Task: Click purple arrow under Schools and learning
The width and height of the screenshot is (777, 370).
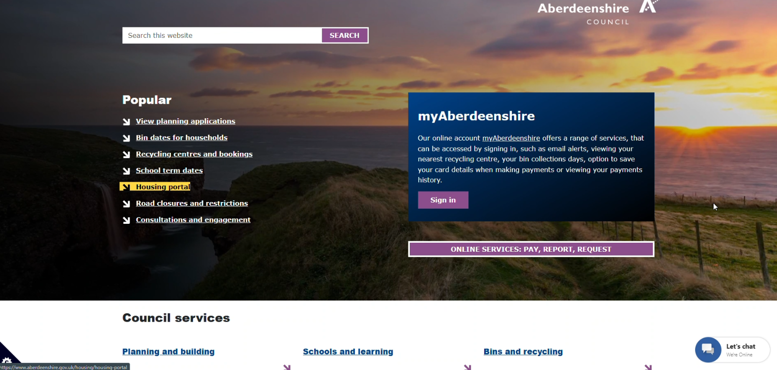Action: click(x=467, y=368)
